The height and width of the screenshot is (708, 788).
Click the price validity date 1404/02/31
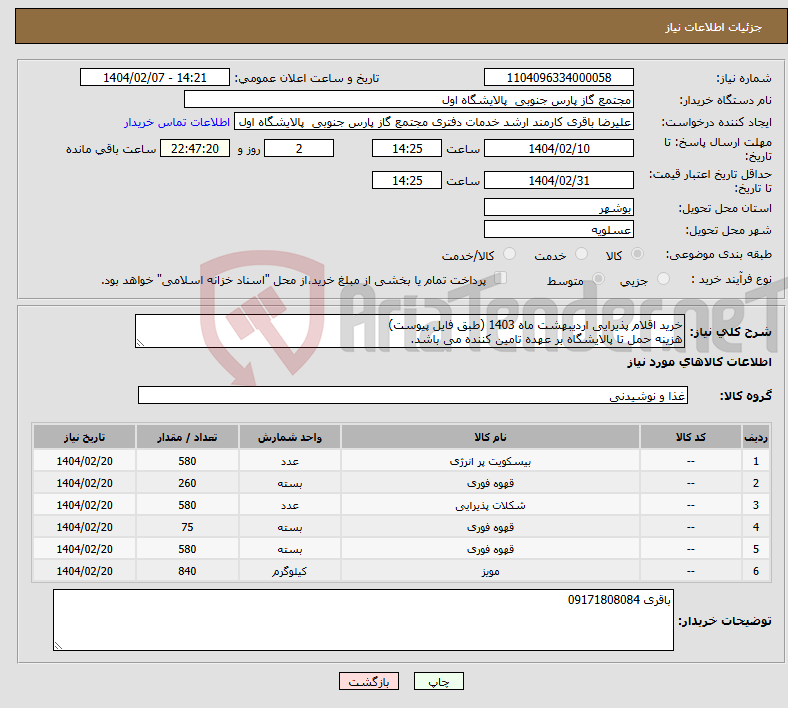click(558, 180)
